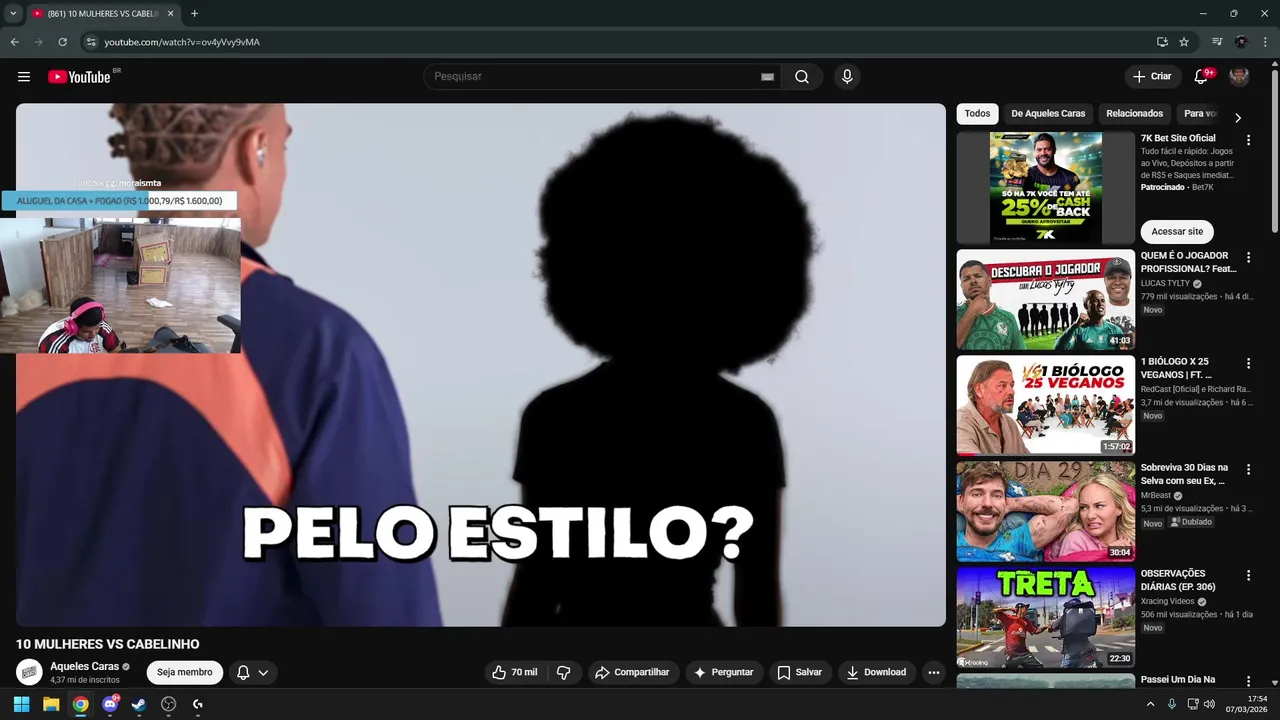
Task: Open OBS Studio from the taskbar
Action: (169, 704)
